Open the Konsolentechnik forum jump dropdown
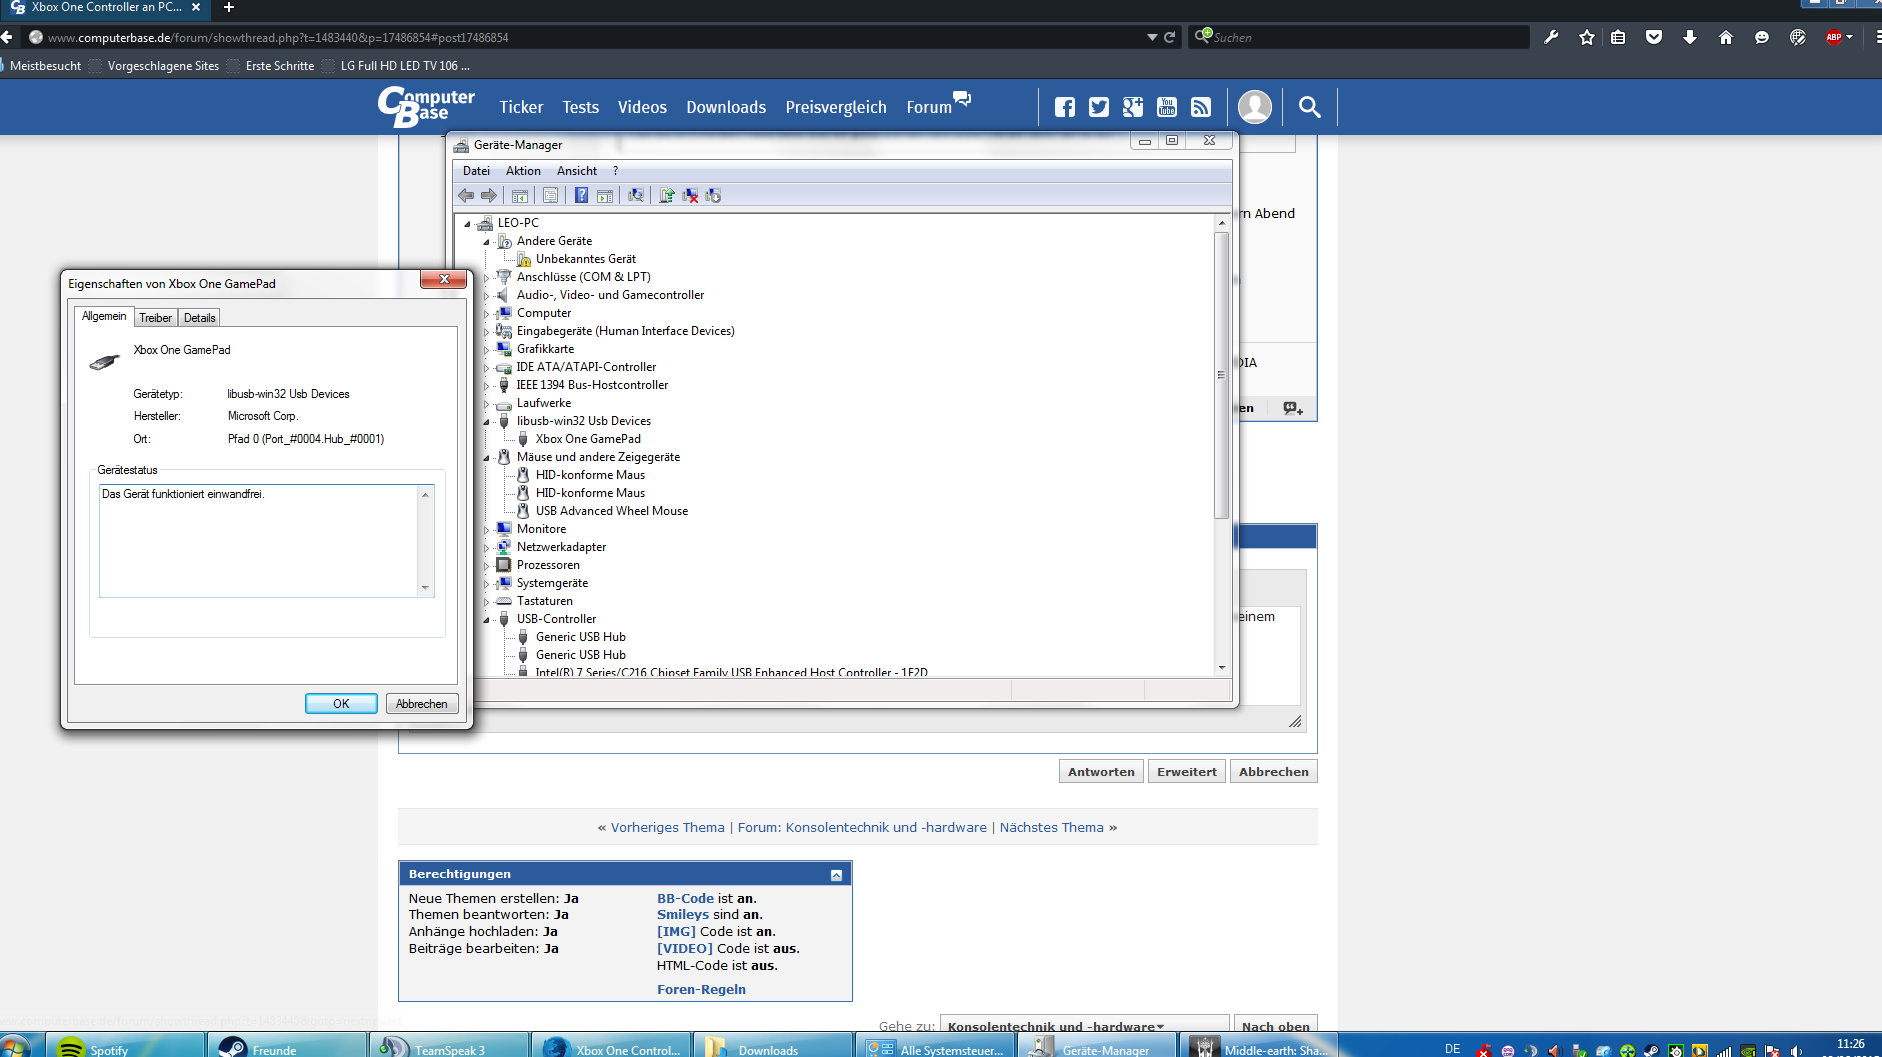This screenshot has height=1057, width=1882. (x=1084, y=1026)
